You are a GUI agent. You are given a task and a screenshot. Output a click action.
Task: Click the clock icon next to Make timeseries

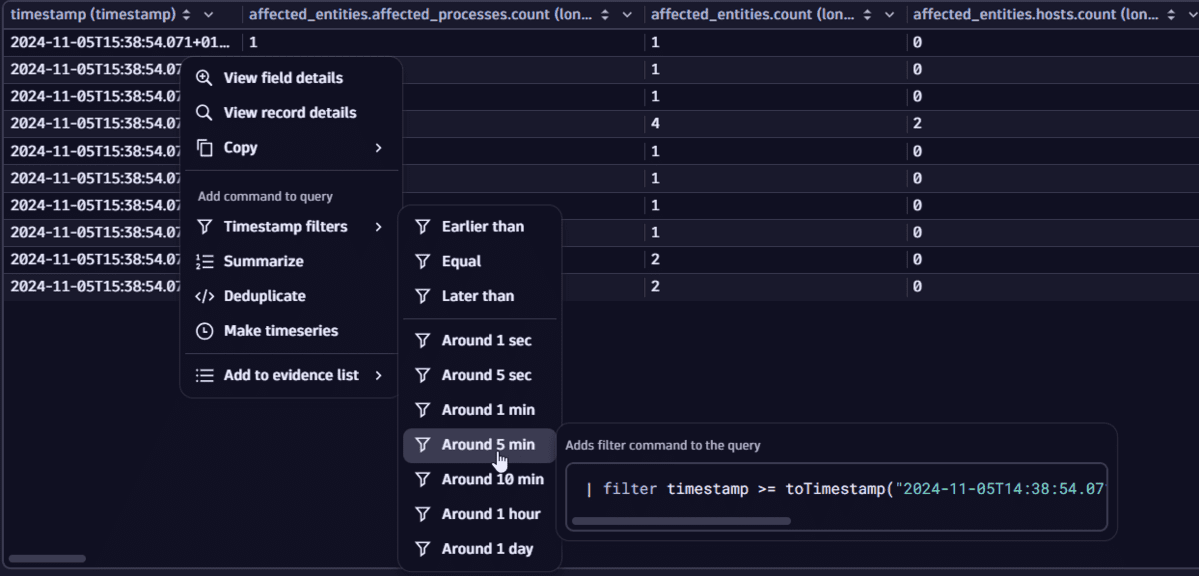pyautogui.click(x=203, y=331)
